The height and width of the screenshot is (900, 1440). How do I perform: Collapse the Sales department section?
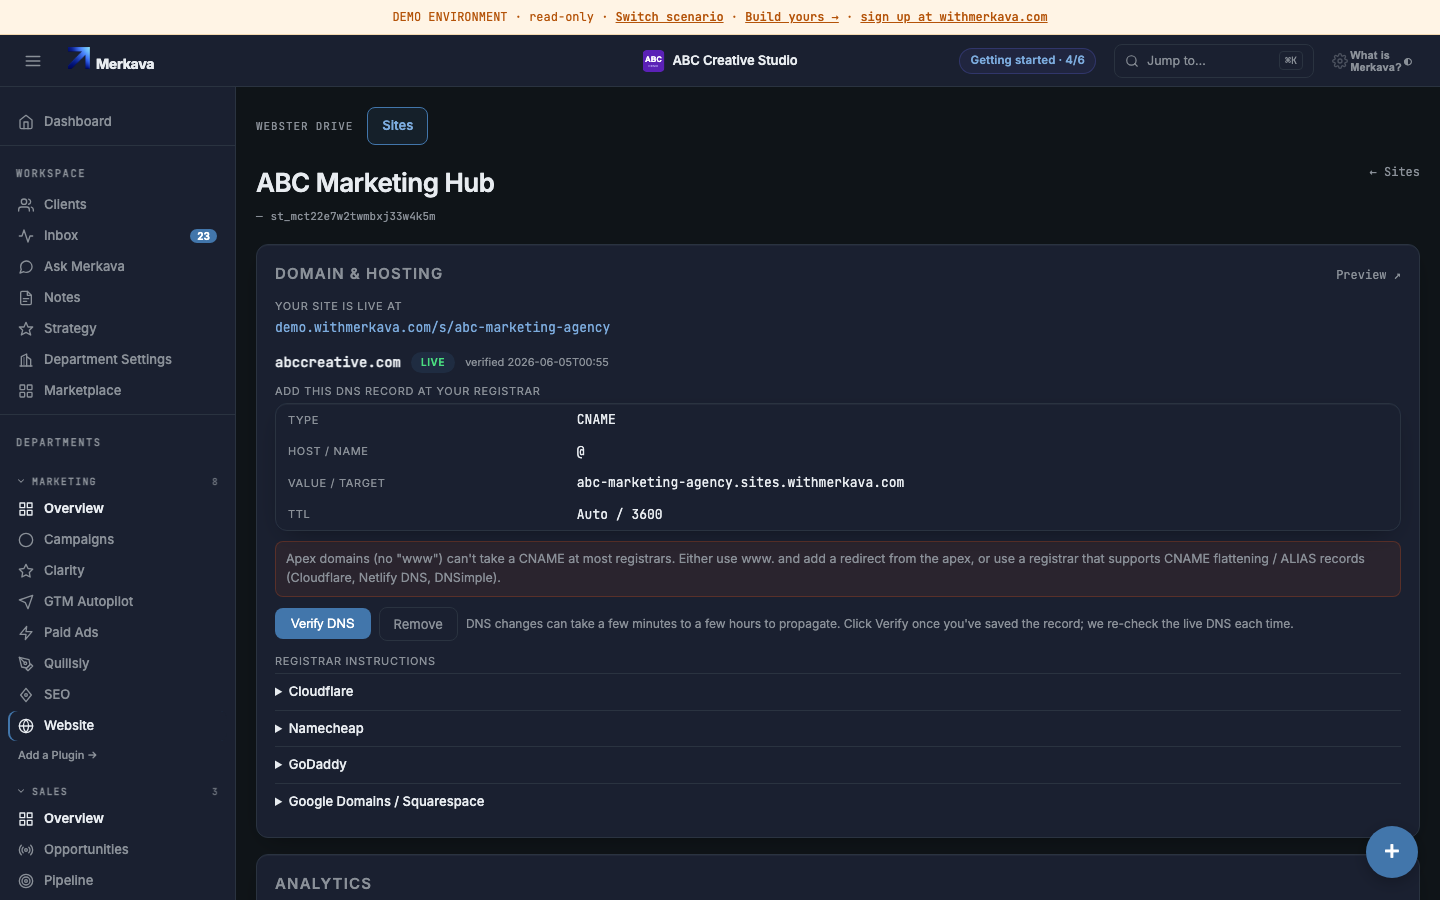coord(117,792)
